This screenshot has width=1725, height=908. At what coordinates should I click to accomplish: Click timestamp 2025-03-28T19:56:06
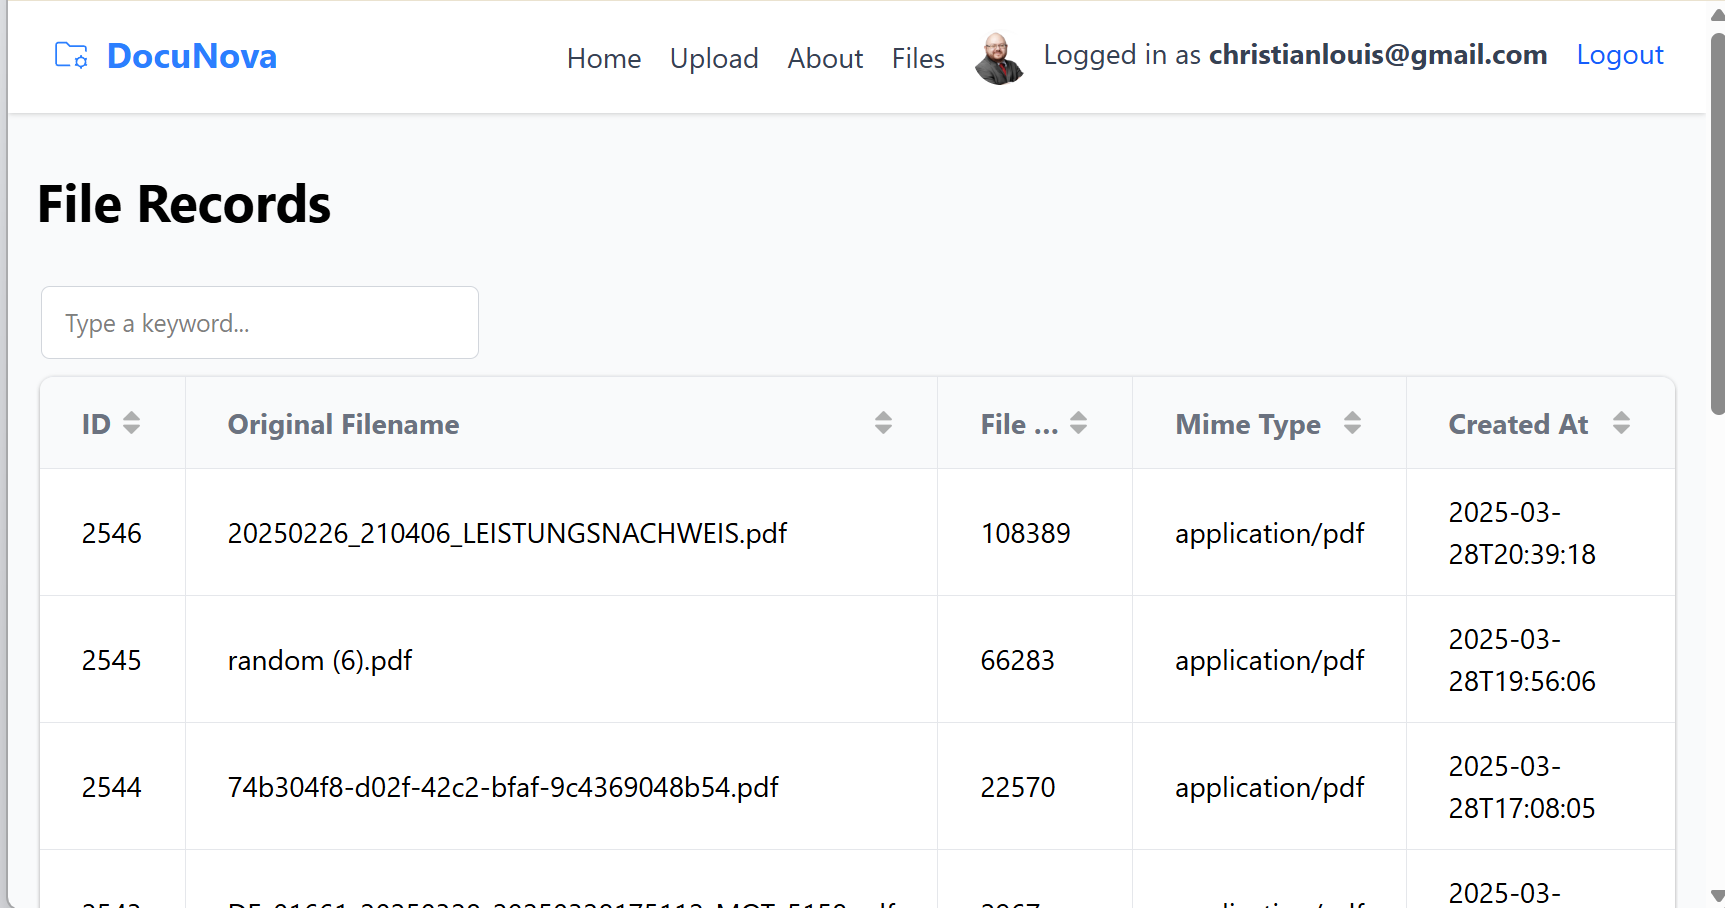[x=1522, y=660]
